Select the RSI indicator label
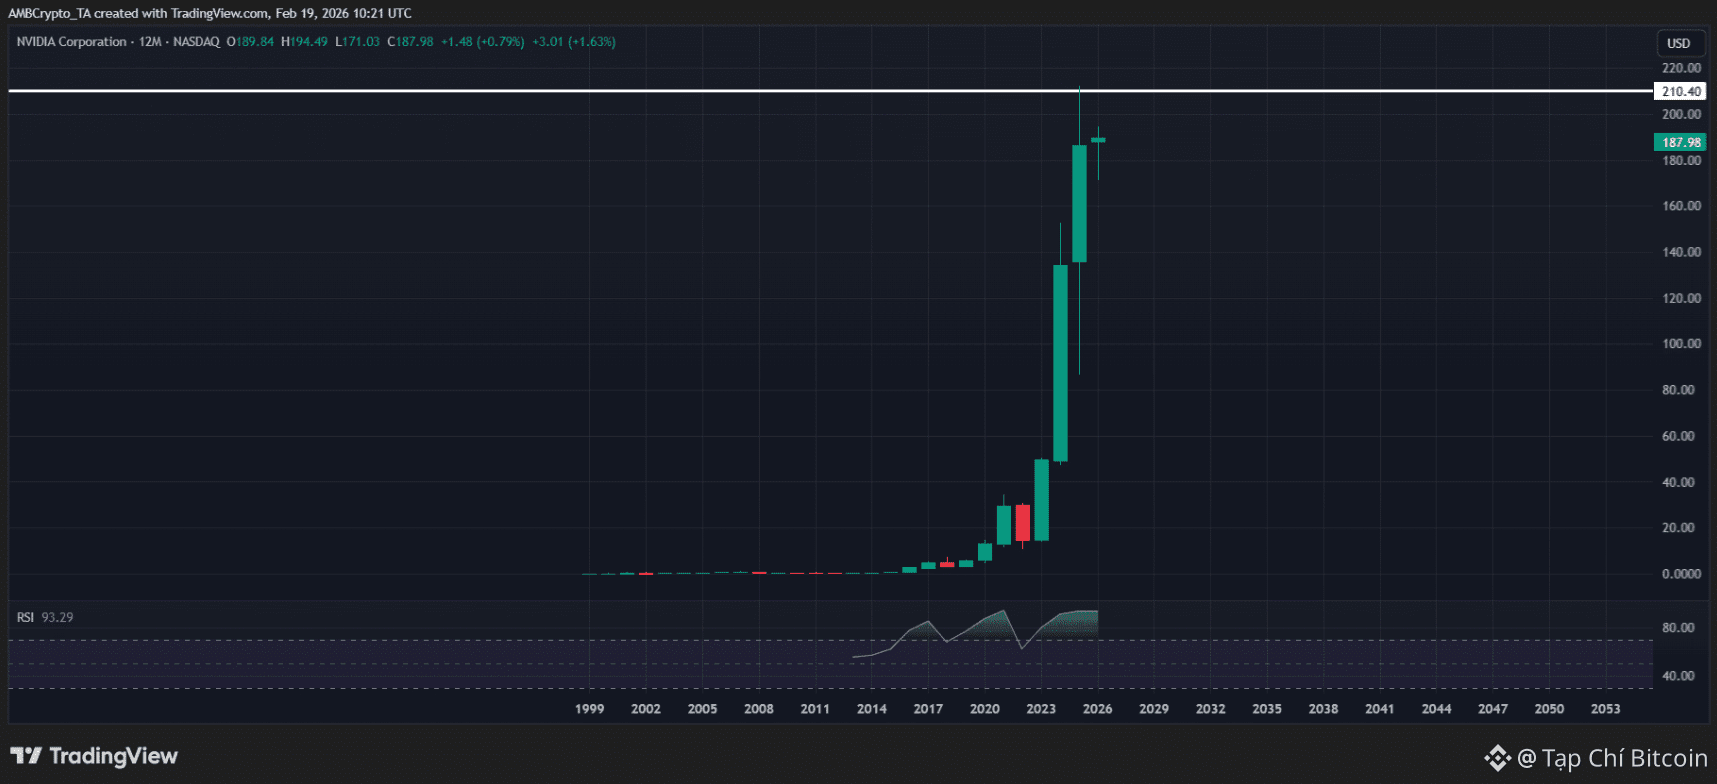The image size is (1717, 784). click(25, 617)
